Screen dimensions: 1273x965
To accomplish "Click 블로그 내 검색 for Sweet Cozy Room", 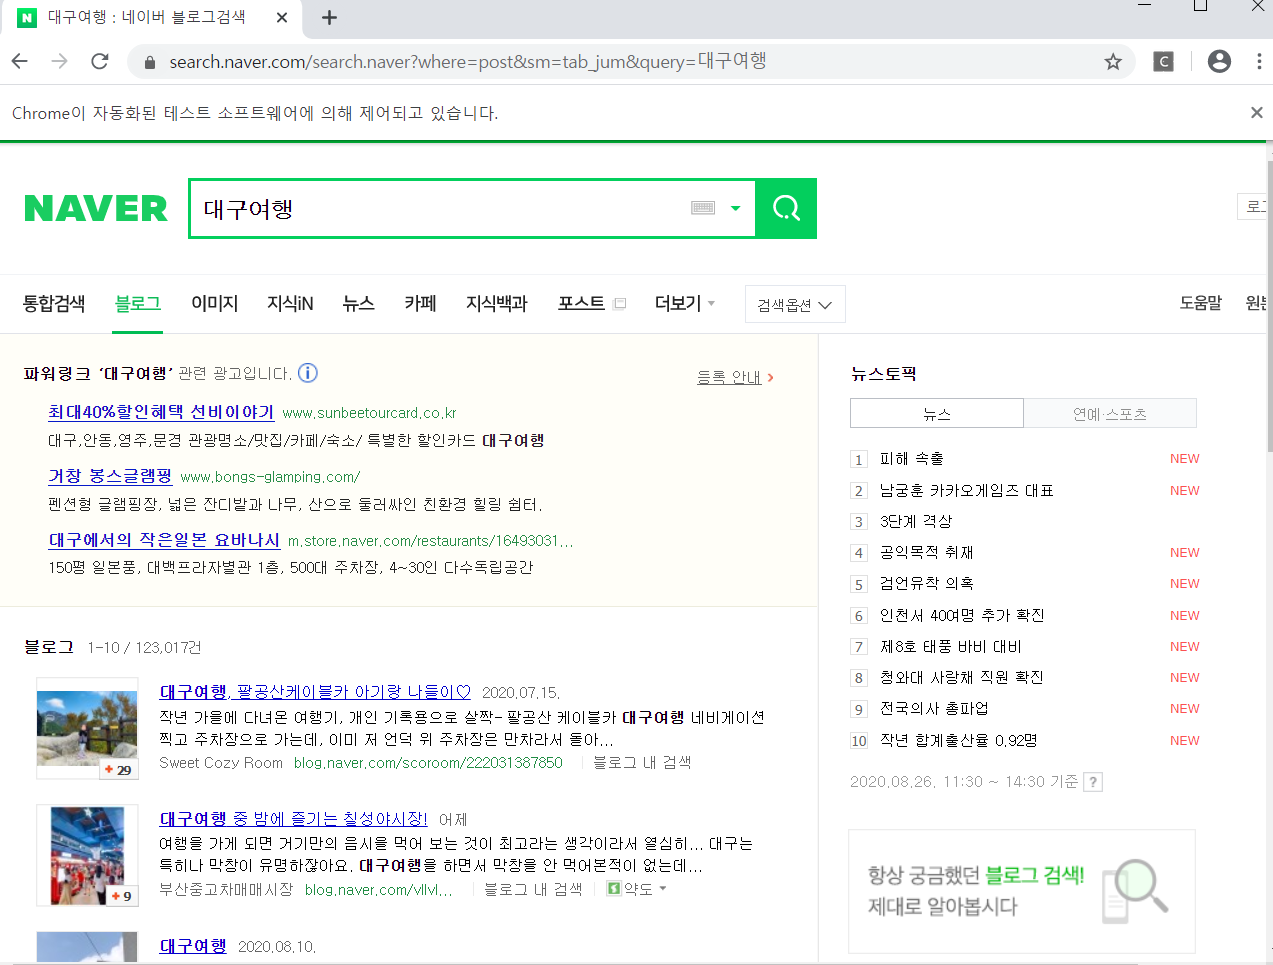I will coord(642,763).
